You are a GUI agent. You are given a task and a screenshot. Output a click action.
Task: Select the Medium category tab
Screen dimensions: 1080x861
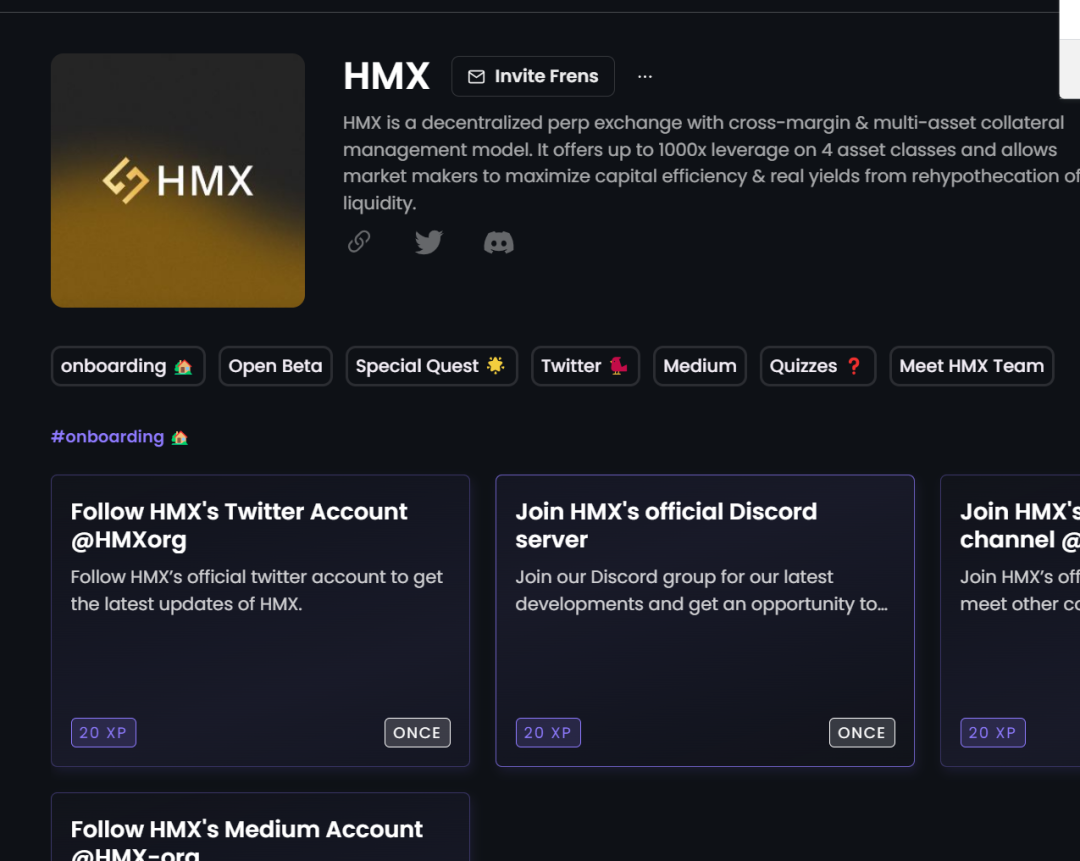700,366
